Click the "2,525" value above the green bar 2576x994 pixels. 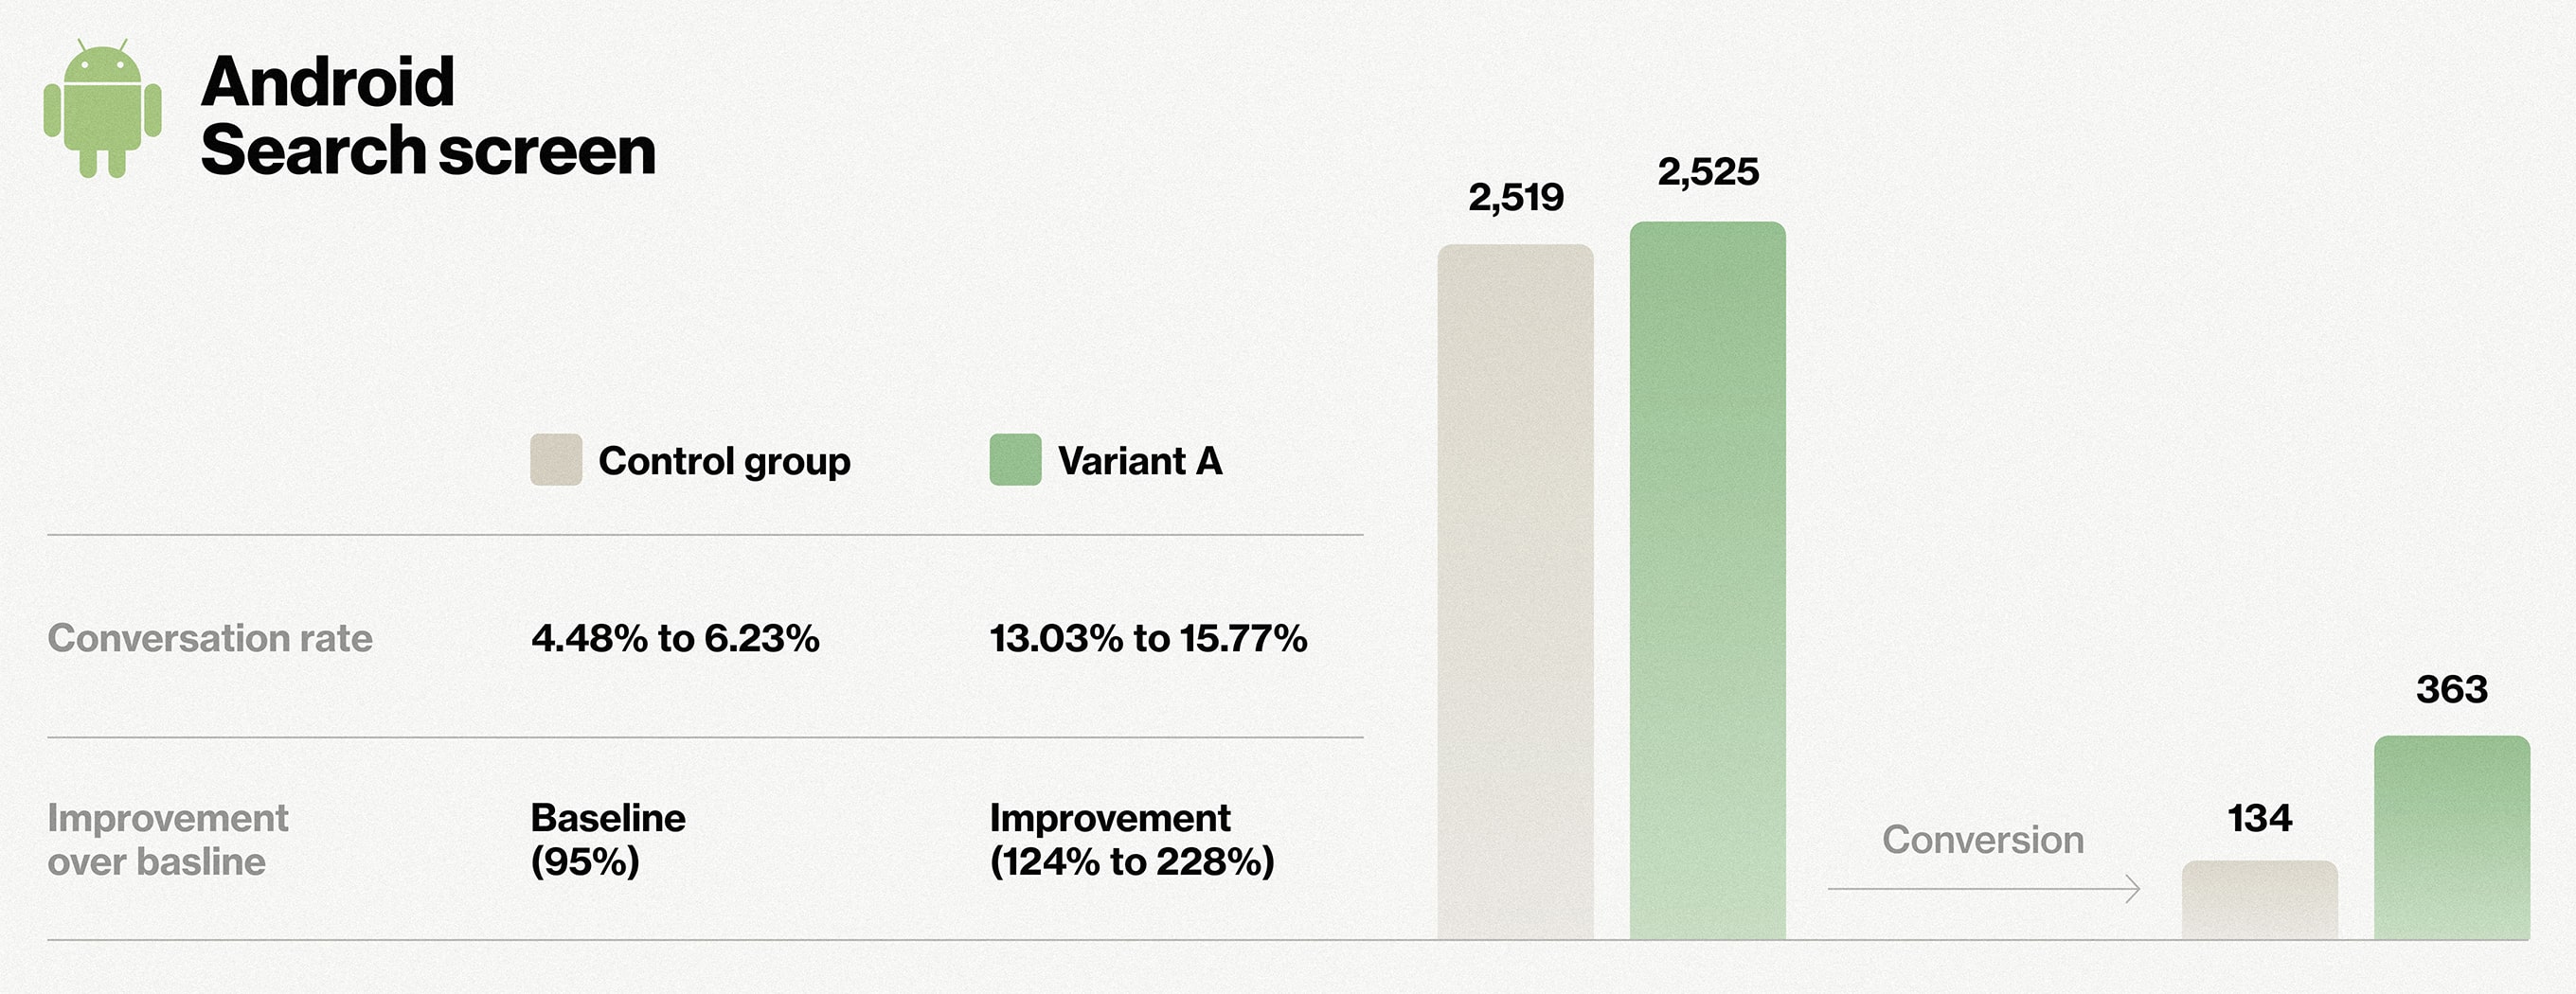[x=1707, y=172]
